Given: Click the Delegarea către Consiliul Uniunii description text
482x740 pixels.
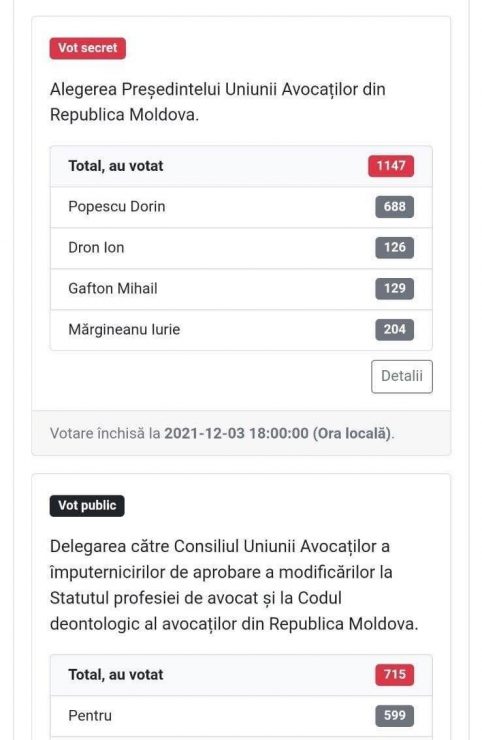Looking at the screenshot, I should coord(234,585).
